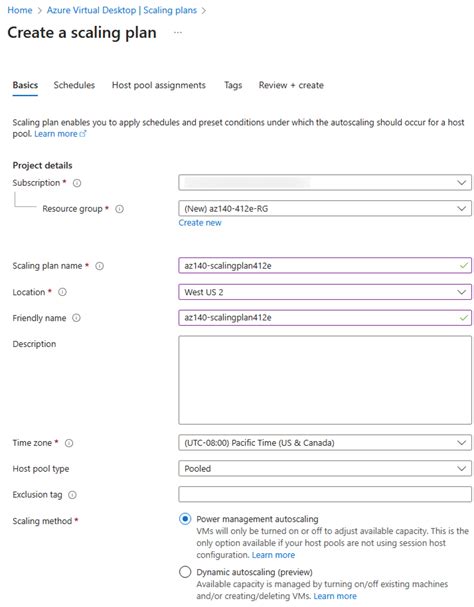Click the Friendly name input field

pyautogui.click(x=325, y=317)
